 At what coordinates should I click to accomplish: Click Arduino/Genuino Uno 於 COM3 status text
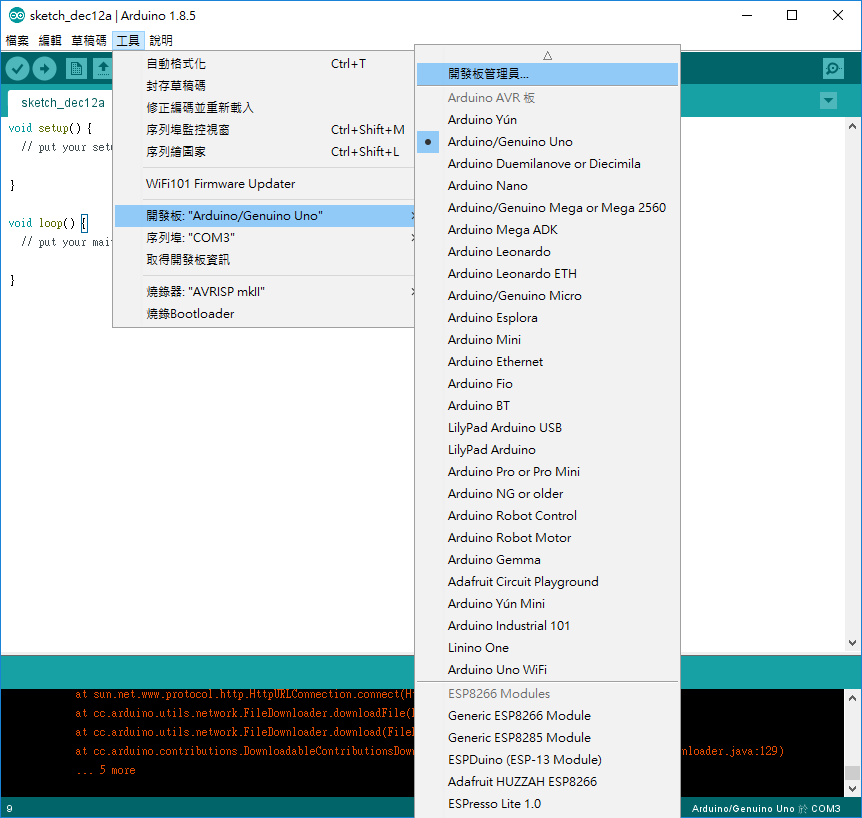(x=766, y=808)
